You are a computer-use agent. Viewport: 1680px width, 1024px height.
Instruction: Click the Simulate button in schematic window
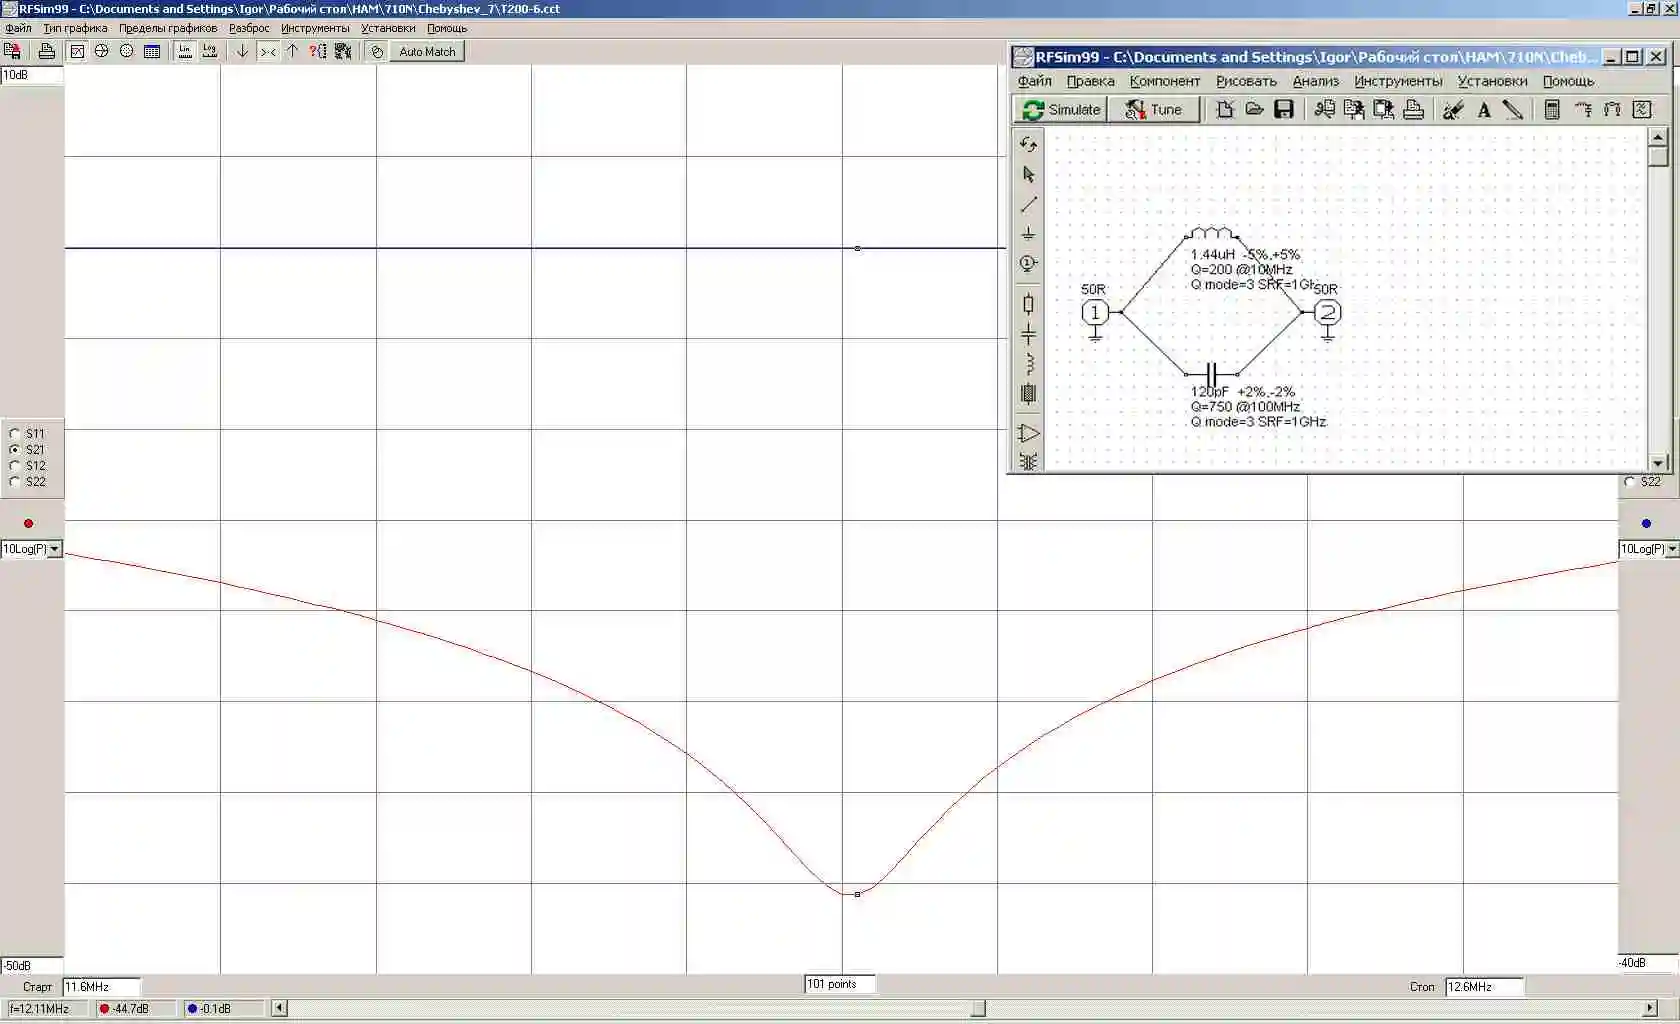1061,110
